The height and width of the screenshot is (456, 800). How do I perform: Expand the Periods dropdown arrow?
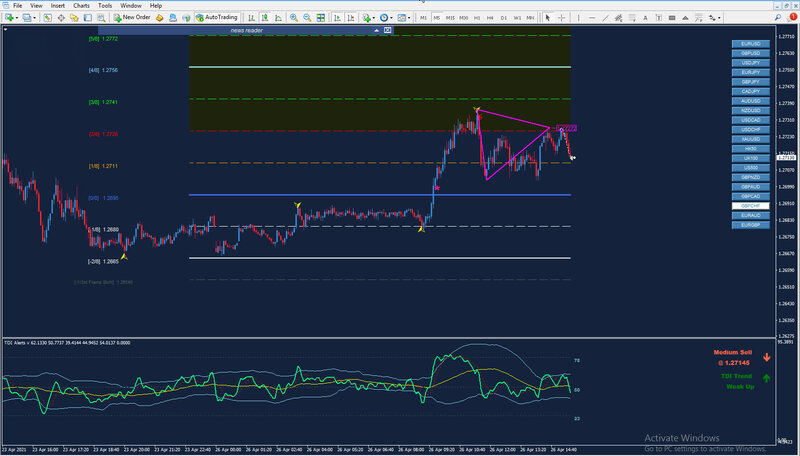(x=391, y=18)
